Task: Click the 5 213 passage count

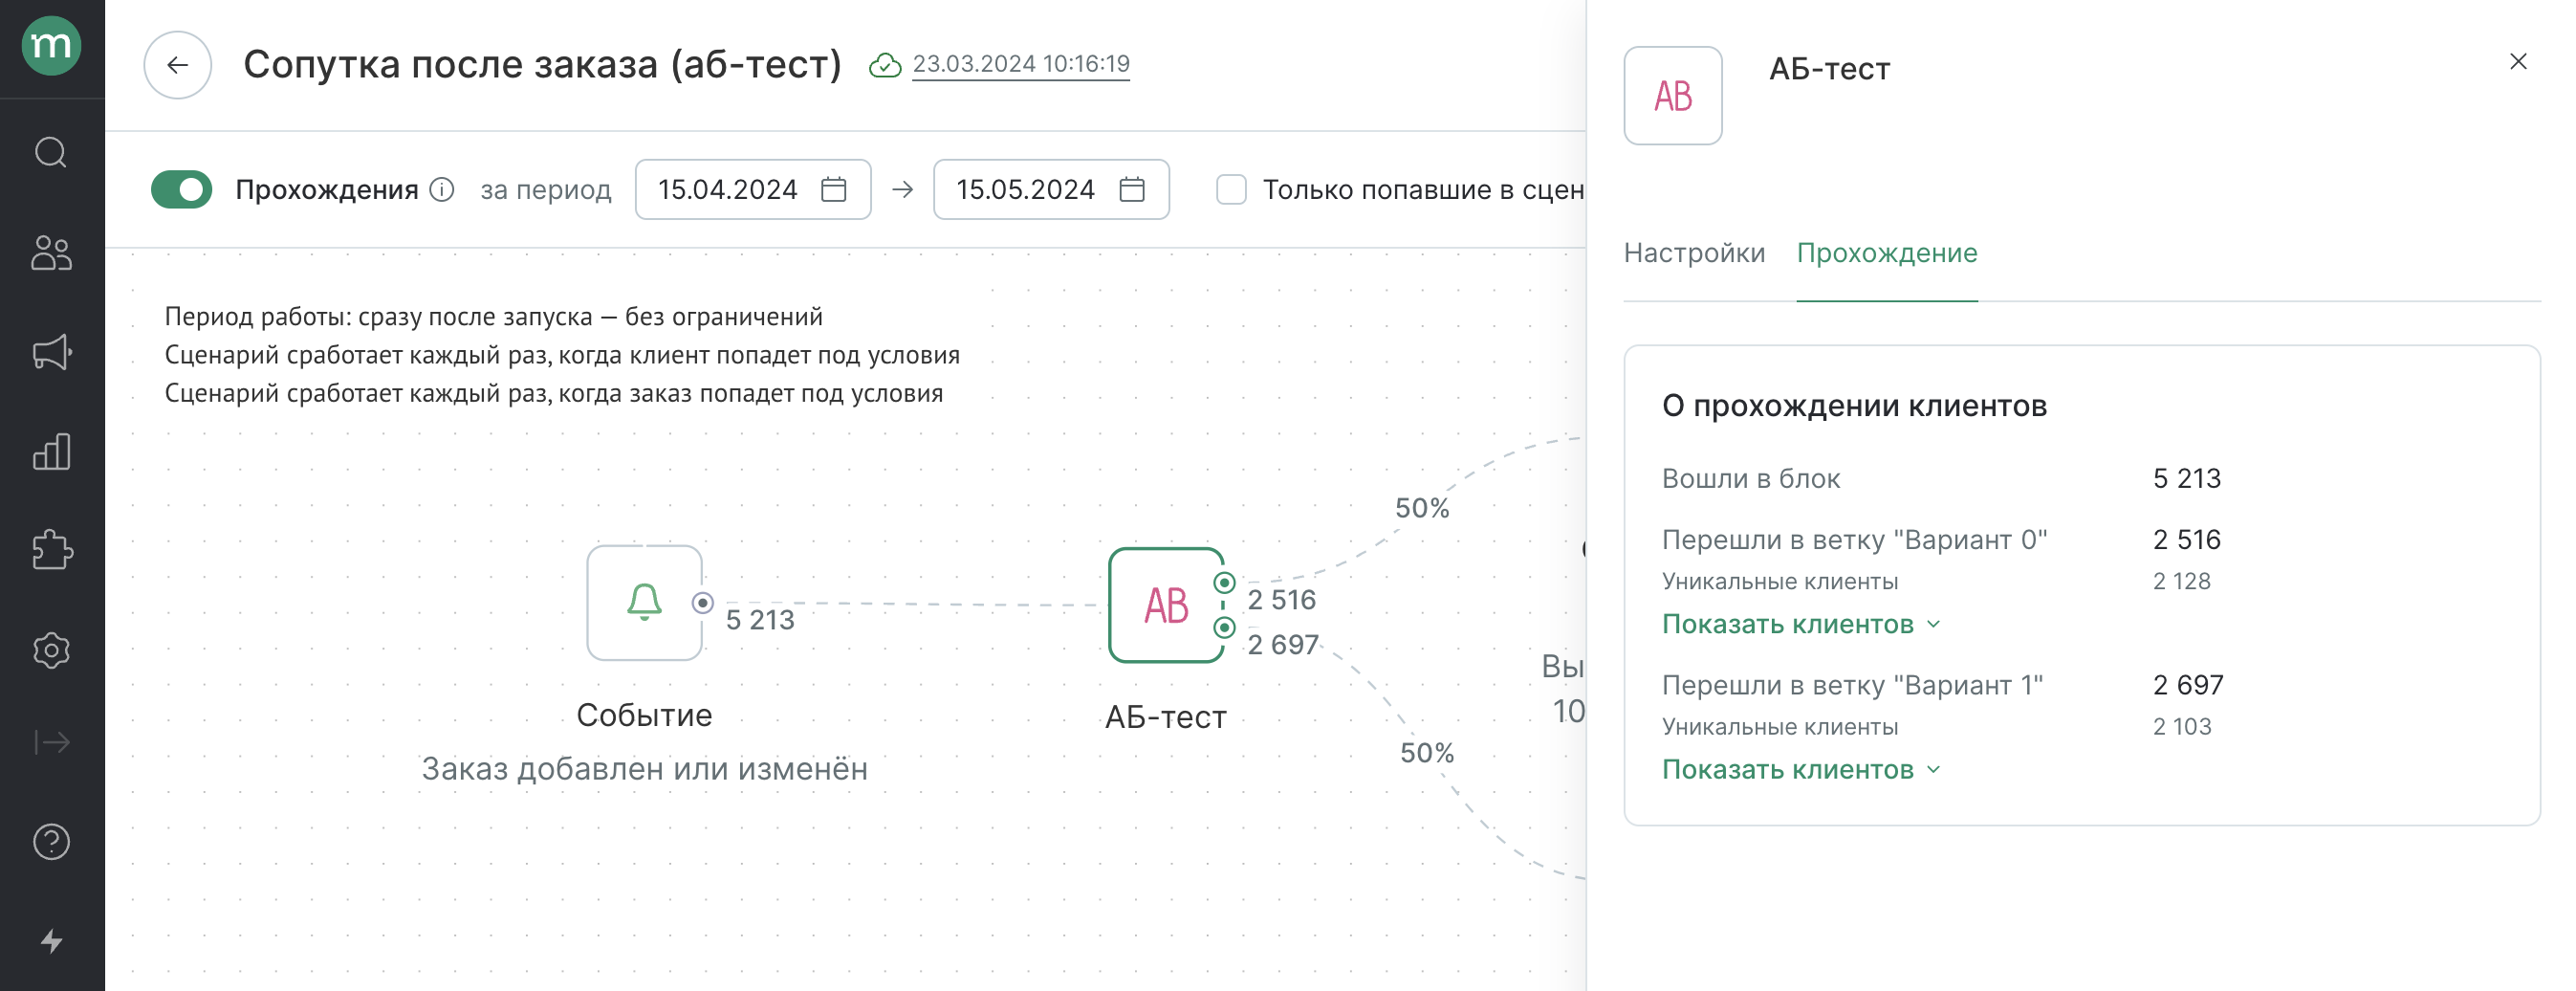Action: 760,620
